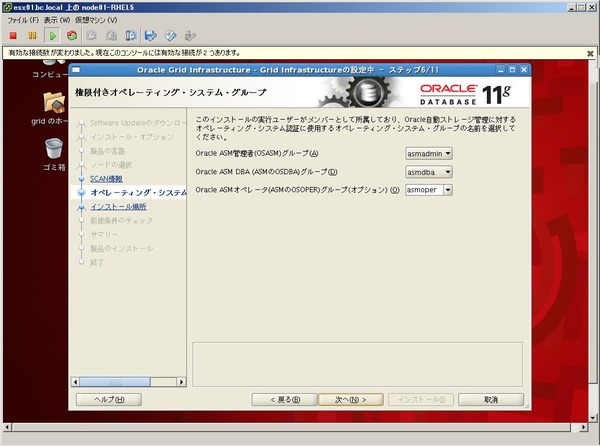Click the message area box at bottom

click(x=357, y=364)
